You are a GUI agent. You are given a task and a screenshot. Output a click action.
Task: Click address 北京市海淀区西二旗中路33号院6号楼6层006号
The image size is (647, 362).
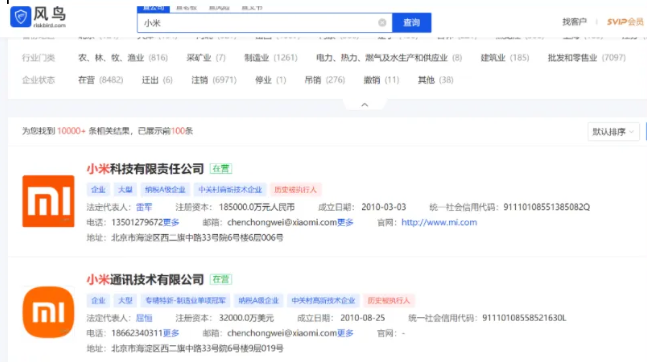pos(197,238)
